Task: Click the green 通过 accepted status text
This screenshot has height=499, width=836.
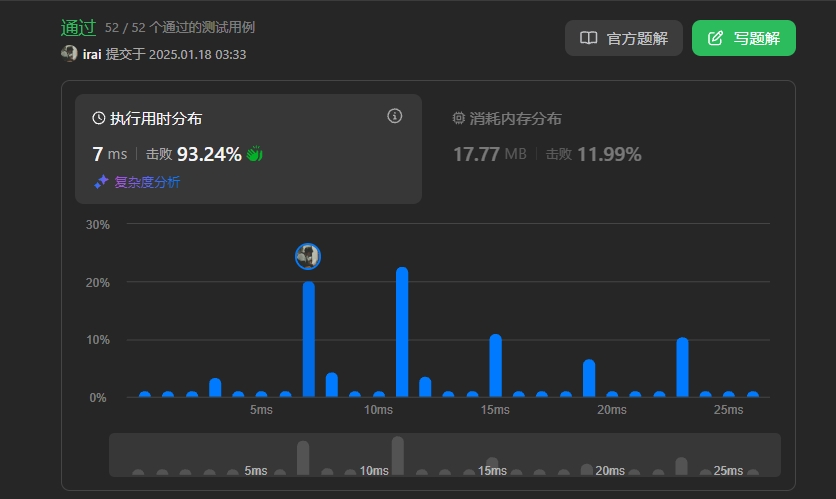Action: [x=78, y=27]
